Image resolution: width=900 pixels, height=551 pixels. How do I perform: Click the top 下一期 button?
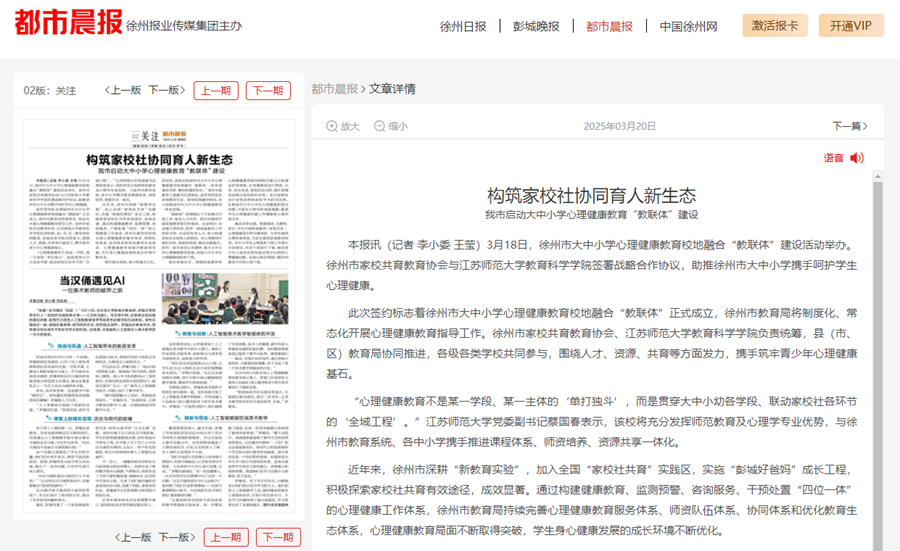coord(268,91)
